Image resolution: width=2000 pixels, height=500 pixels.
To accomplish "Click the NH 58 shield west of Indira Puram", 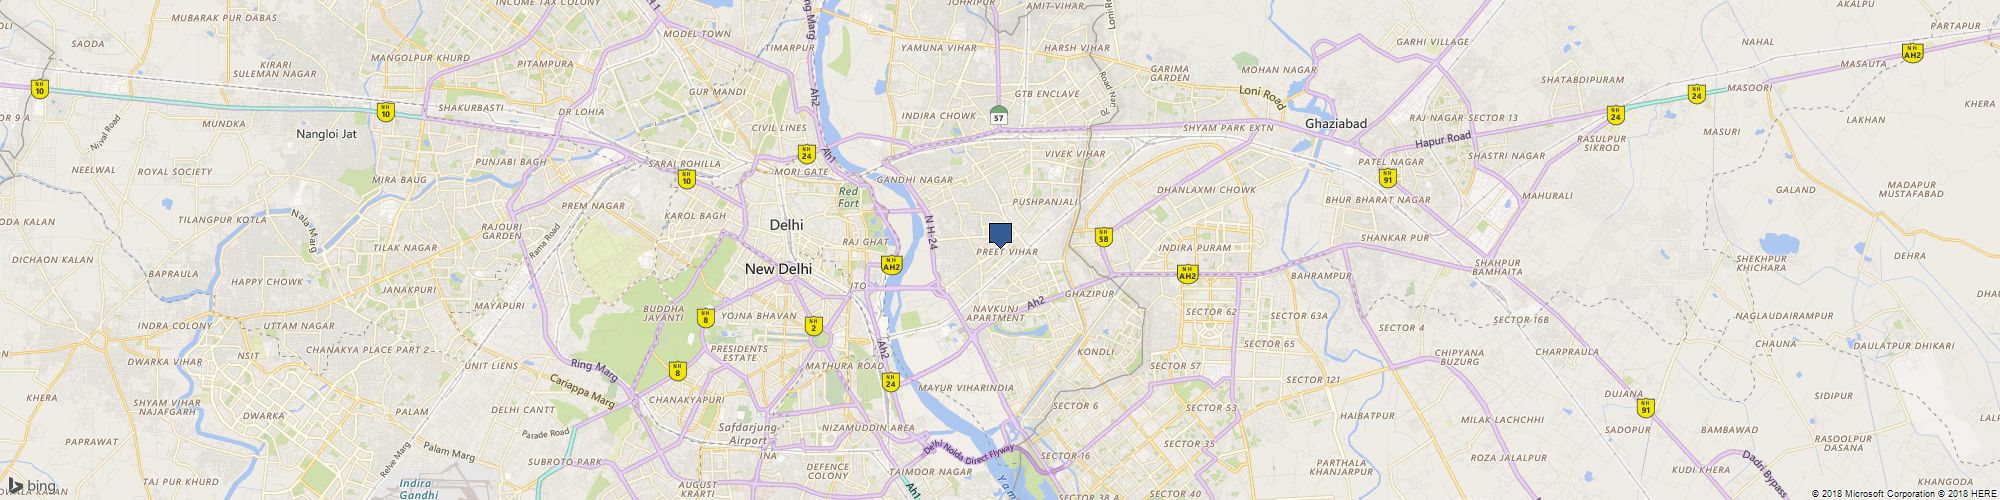I will click(x=1103, y=236).
